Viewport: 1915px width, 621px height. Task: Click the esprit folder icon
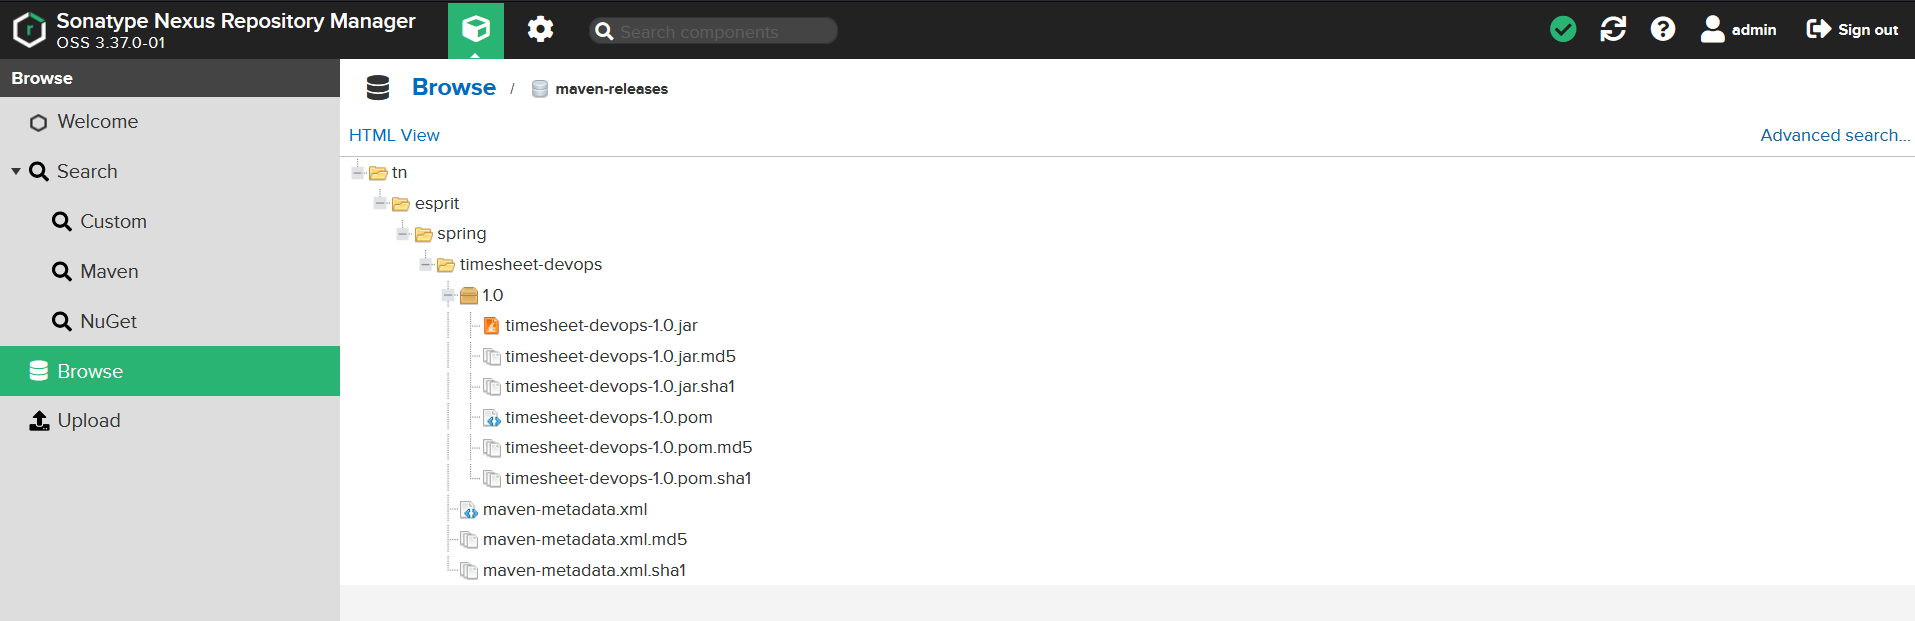pyautogui.click(x=401, y=204)
